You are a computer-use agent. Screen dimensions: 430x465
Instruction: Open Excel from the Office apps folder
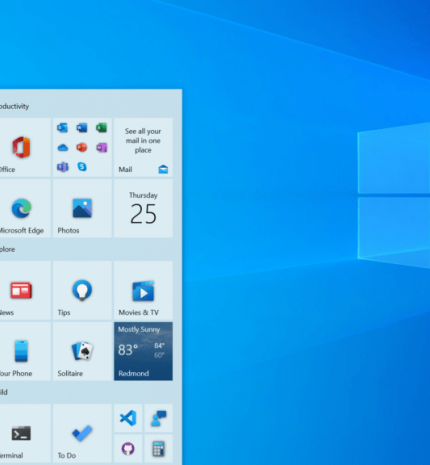[x=101, y=128]
